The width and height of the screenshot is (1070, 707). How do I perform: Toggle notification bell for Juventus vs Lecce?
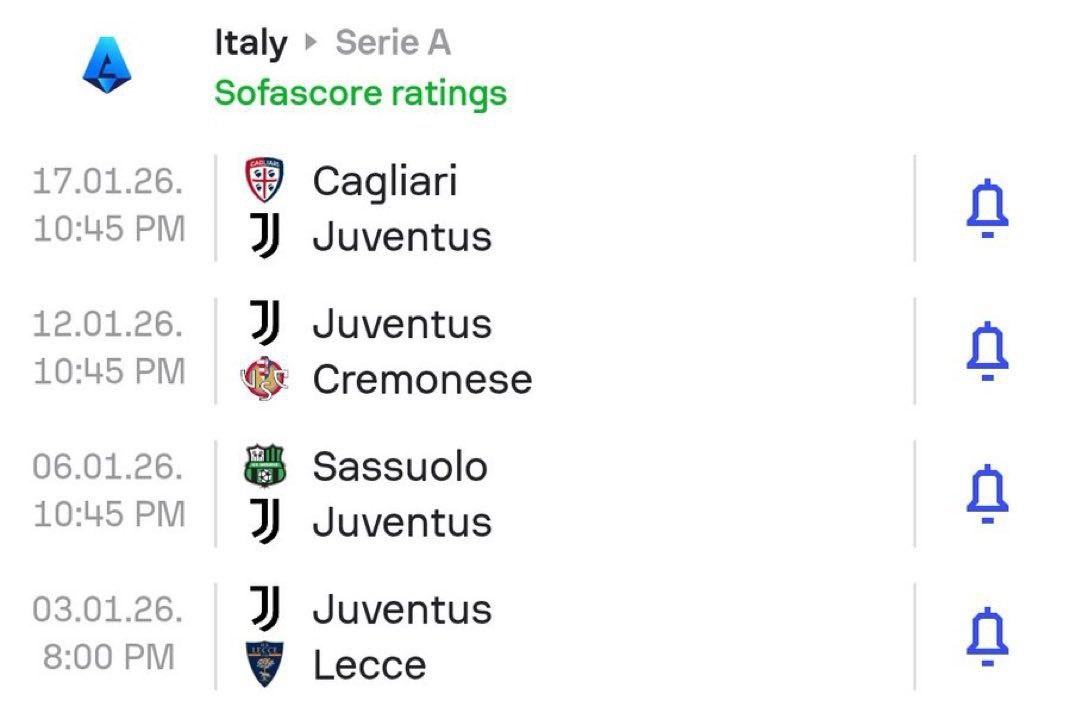(x=987, y=636)
